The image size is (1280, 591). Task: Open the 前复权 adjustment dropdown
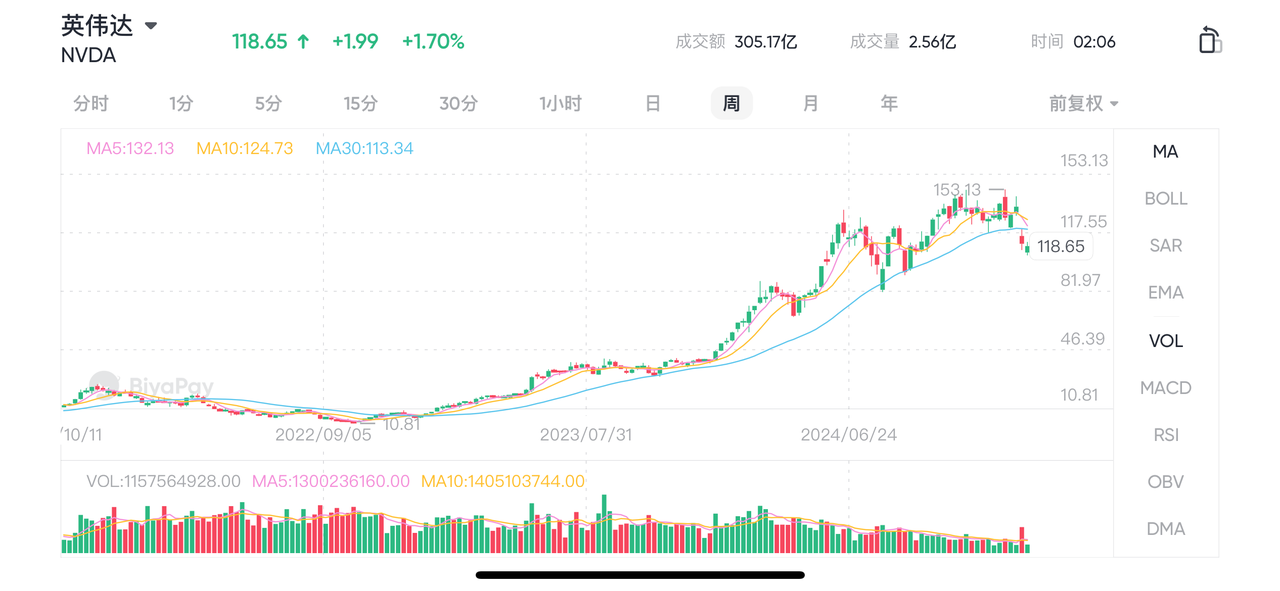[x=1083, y=103]
